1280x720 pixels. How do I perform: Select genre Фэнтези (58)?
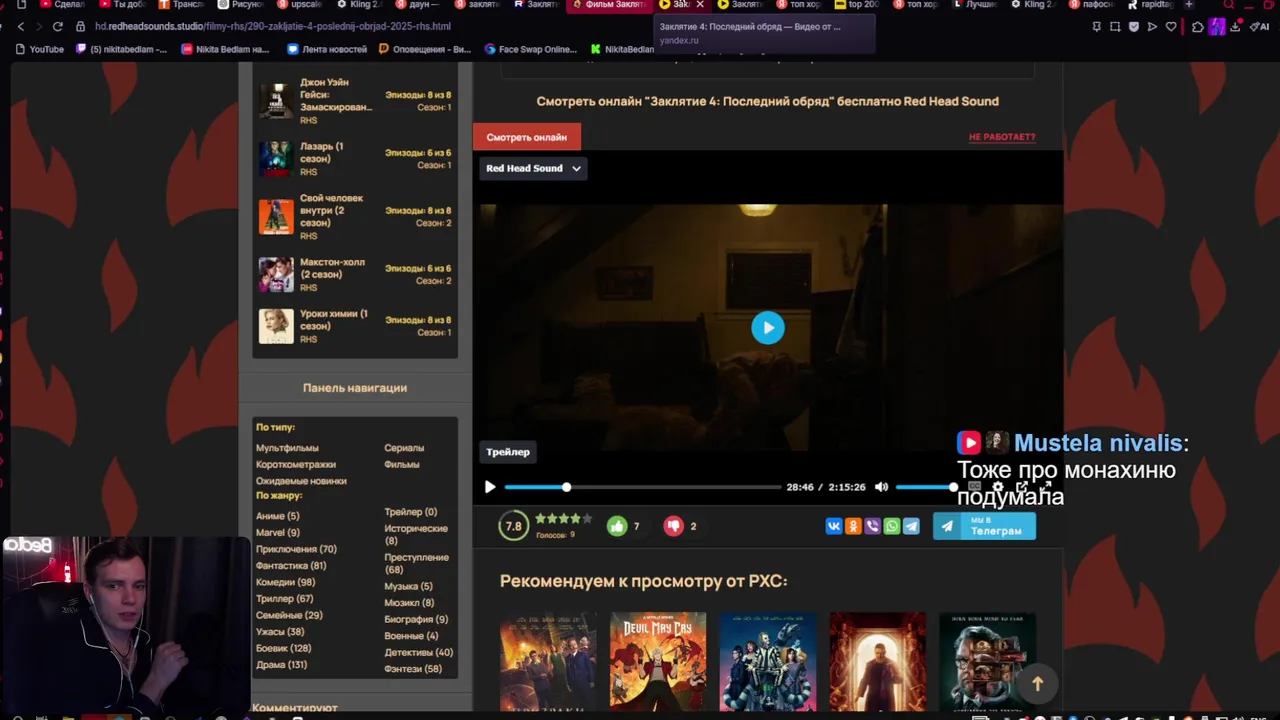point(413,669)
